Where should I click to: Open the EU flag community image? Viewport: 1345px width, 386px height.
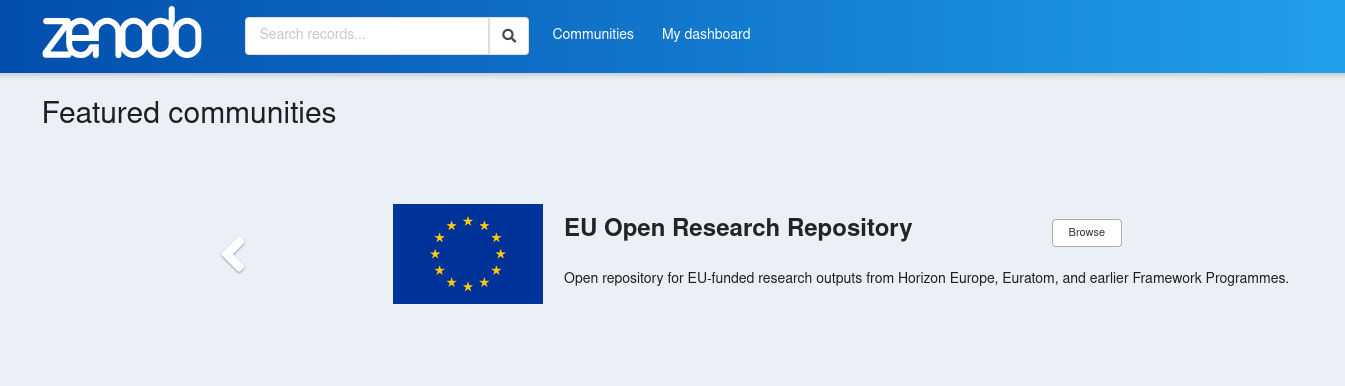coord(468,254)
